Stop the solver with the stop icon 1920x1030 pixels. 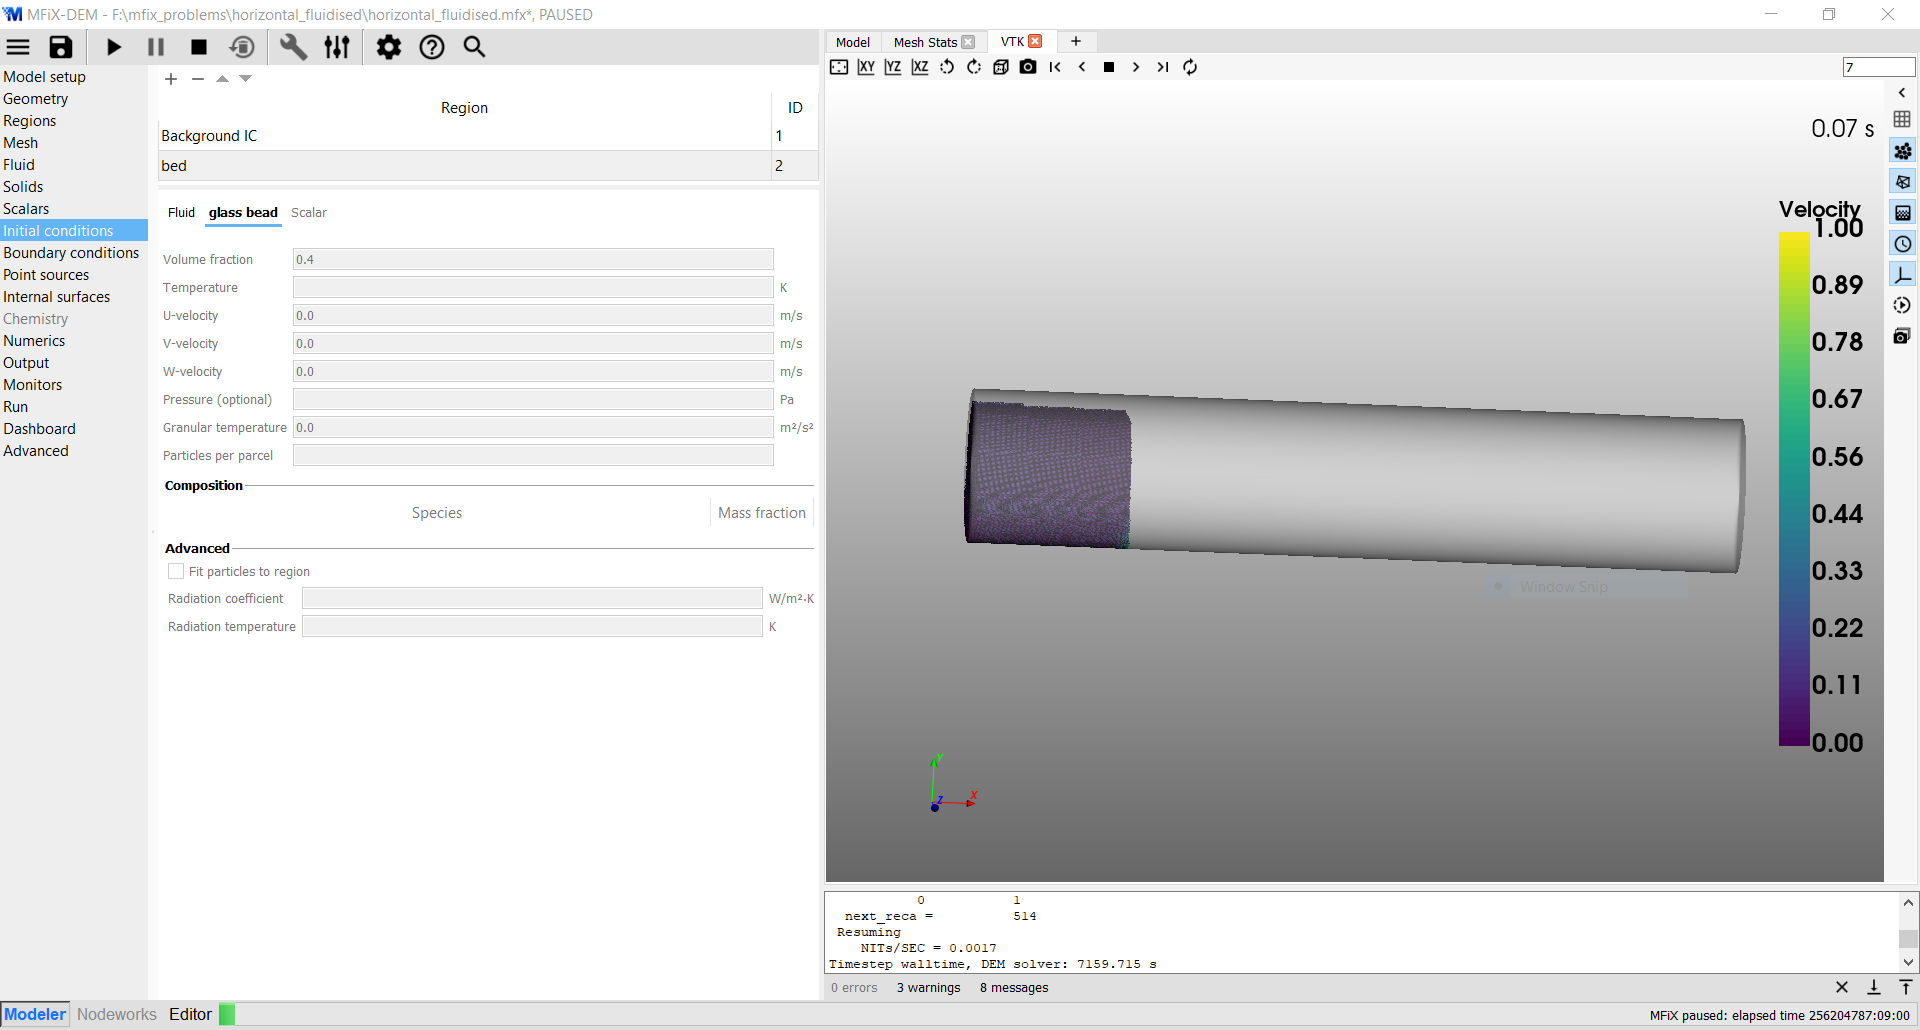pos(199,47)
